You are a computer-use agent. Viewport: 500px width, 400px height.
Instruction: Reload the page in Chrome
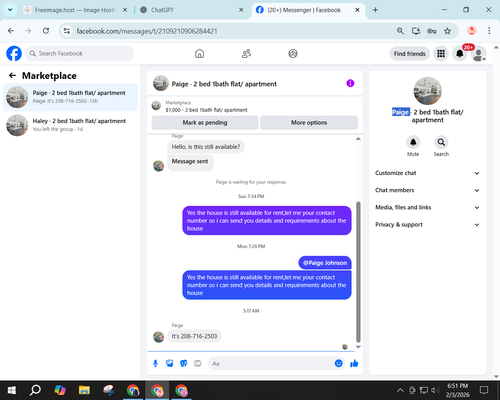point(46,31)
